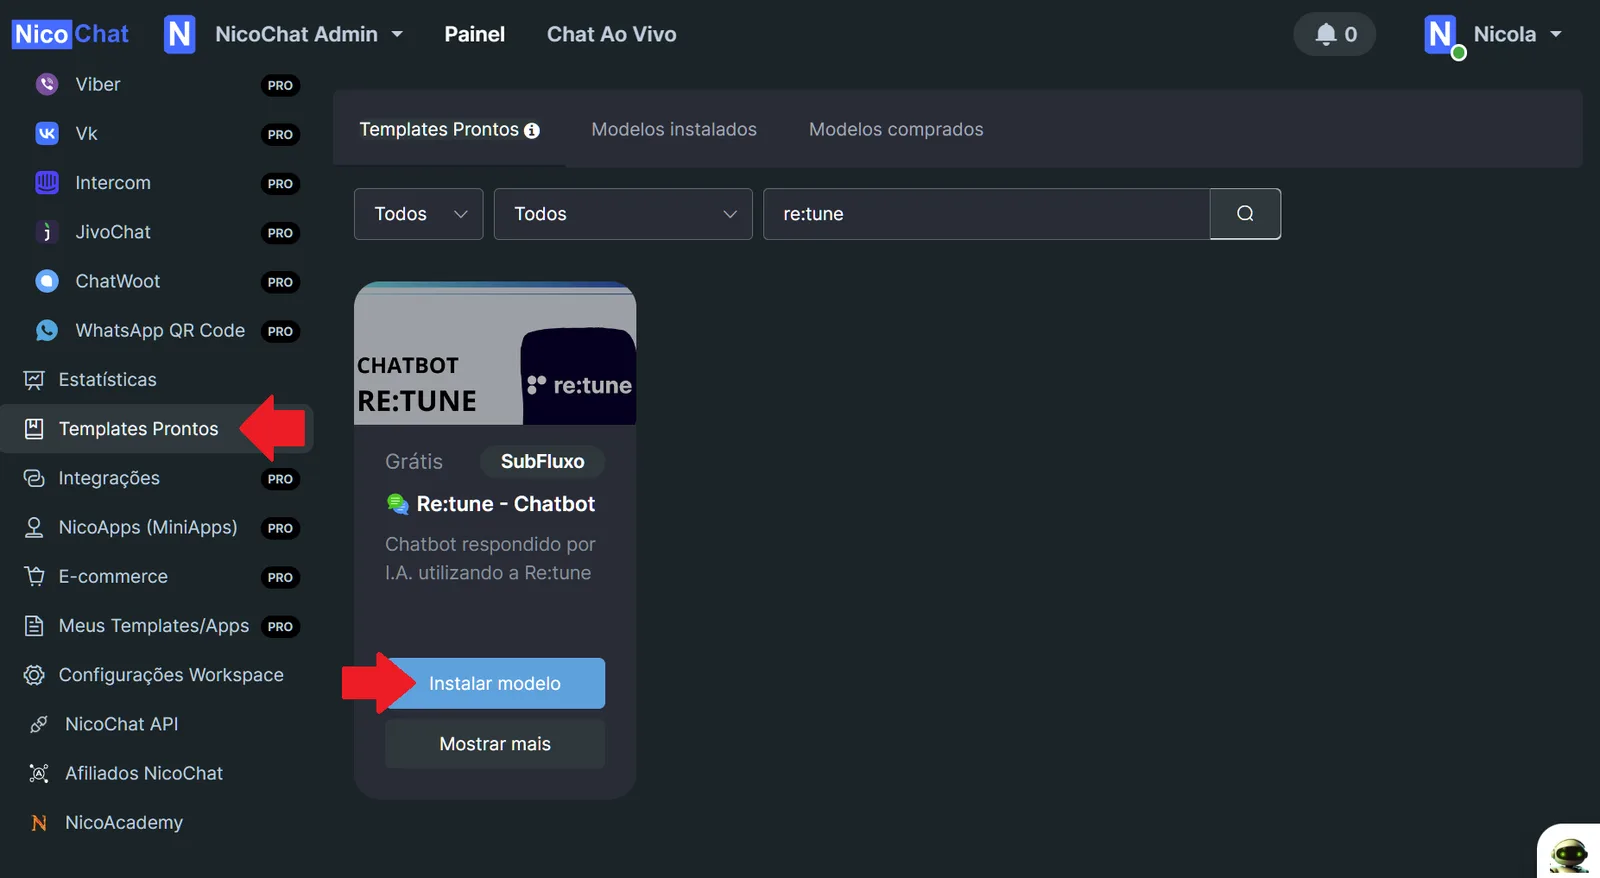1600x878 pixels.
Task: Go to Painel in the top menu
Action: pyautogui.click(x=475, y=34)
